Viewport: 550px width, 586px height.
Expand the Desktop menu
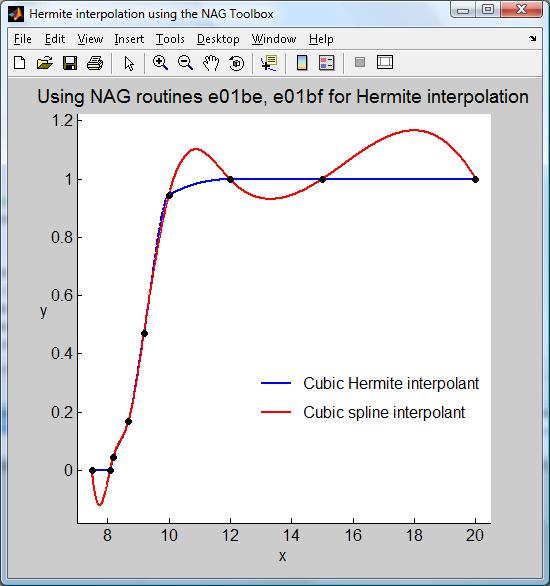(x=218, y=39)
